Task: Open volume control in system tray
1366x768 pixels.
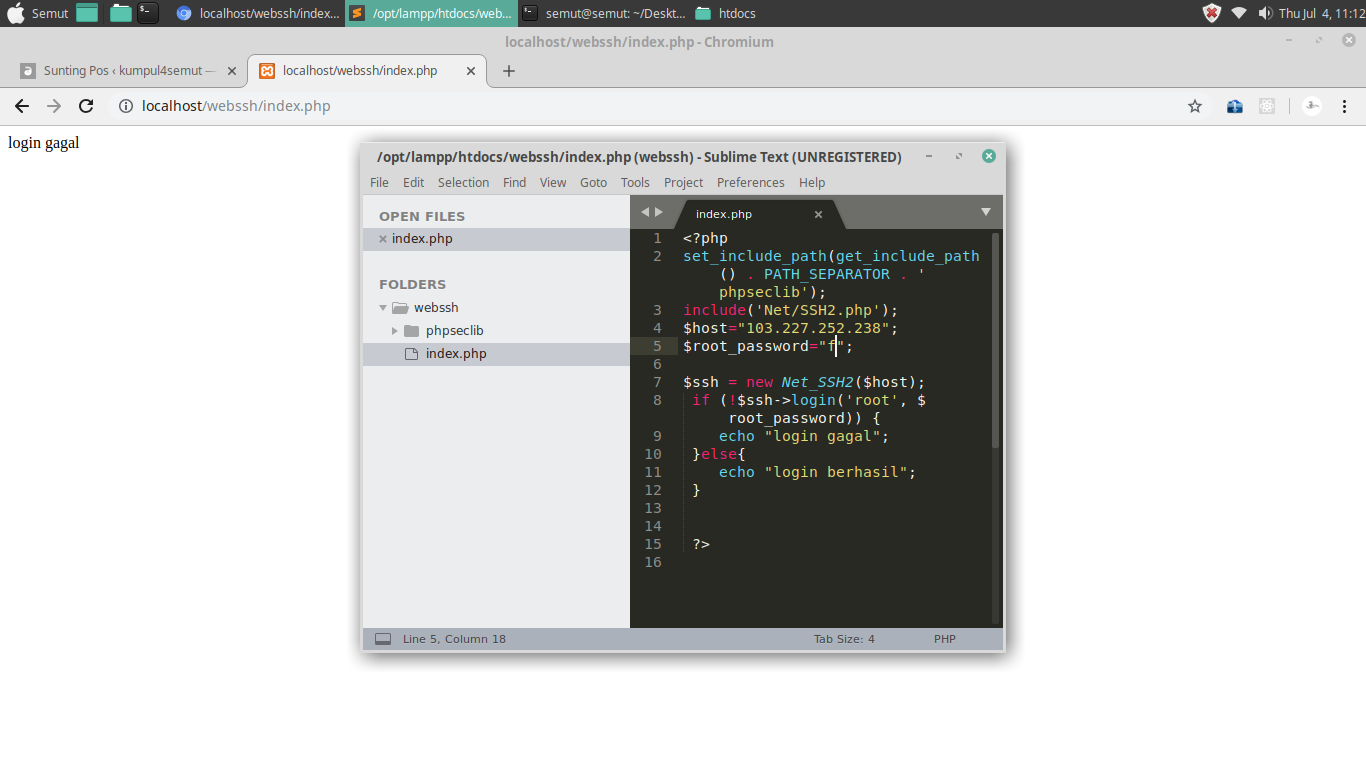Action: point(1265,13)
